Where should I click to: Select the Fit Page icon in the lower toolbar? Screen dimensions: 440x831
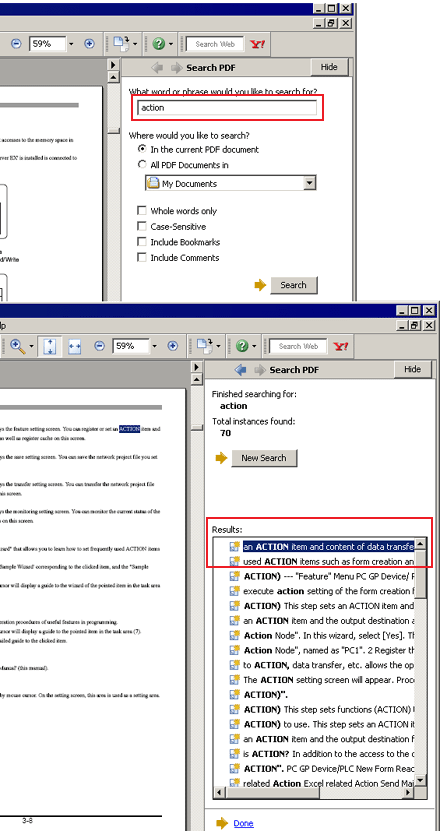pyautogui.click(x=49, y=347)
